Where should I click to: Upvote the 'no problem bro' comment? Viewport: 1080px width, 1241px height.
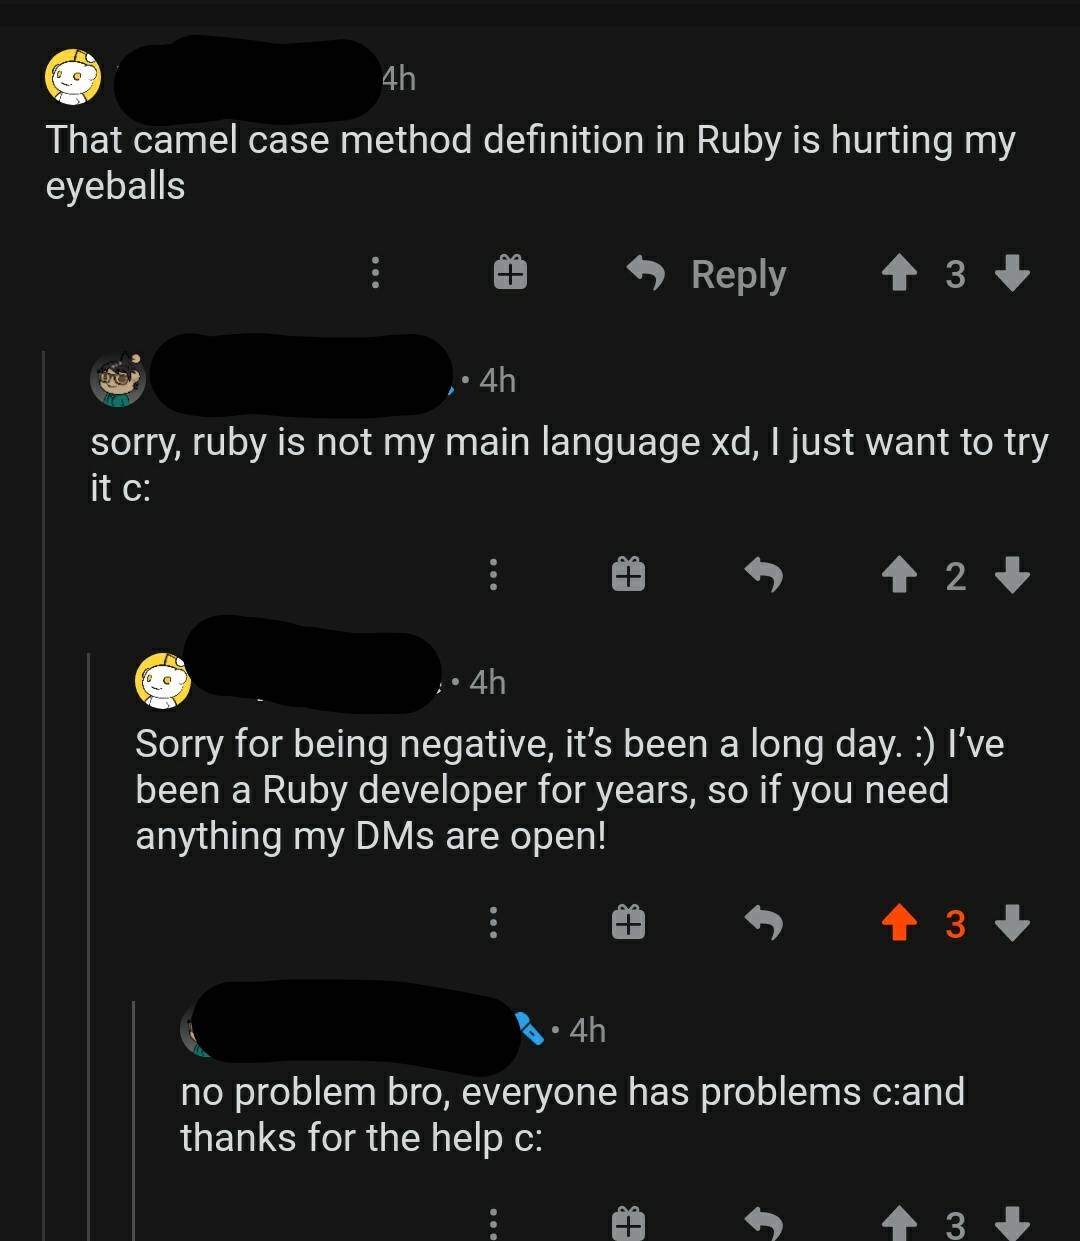[899, 1222]
